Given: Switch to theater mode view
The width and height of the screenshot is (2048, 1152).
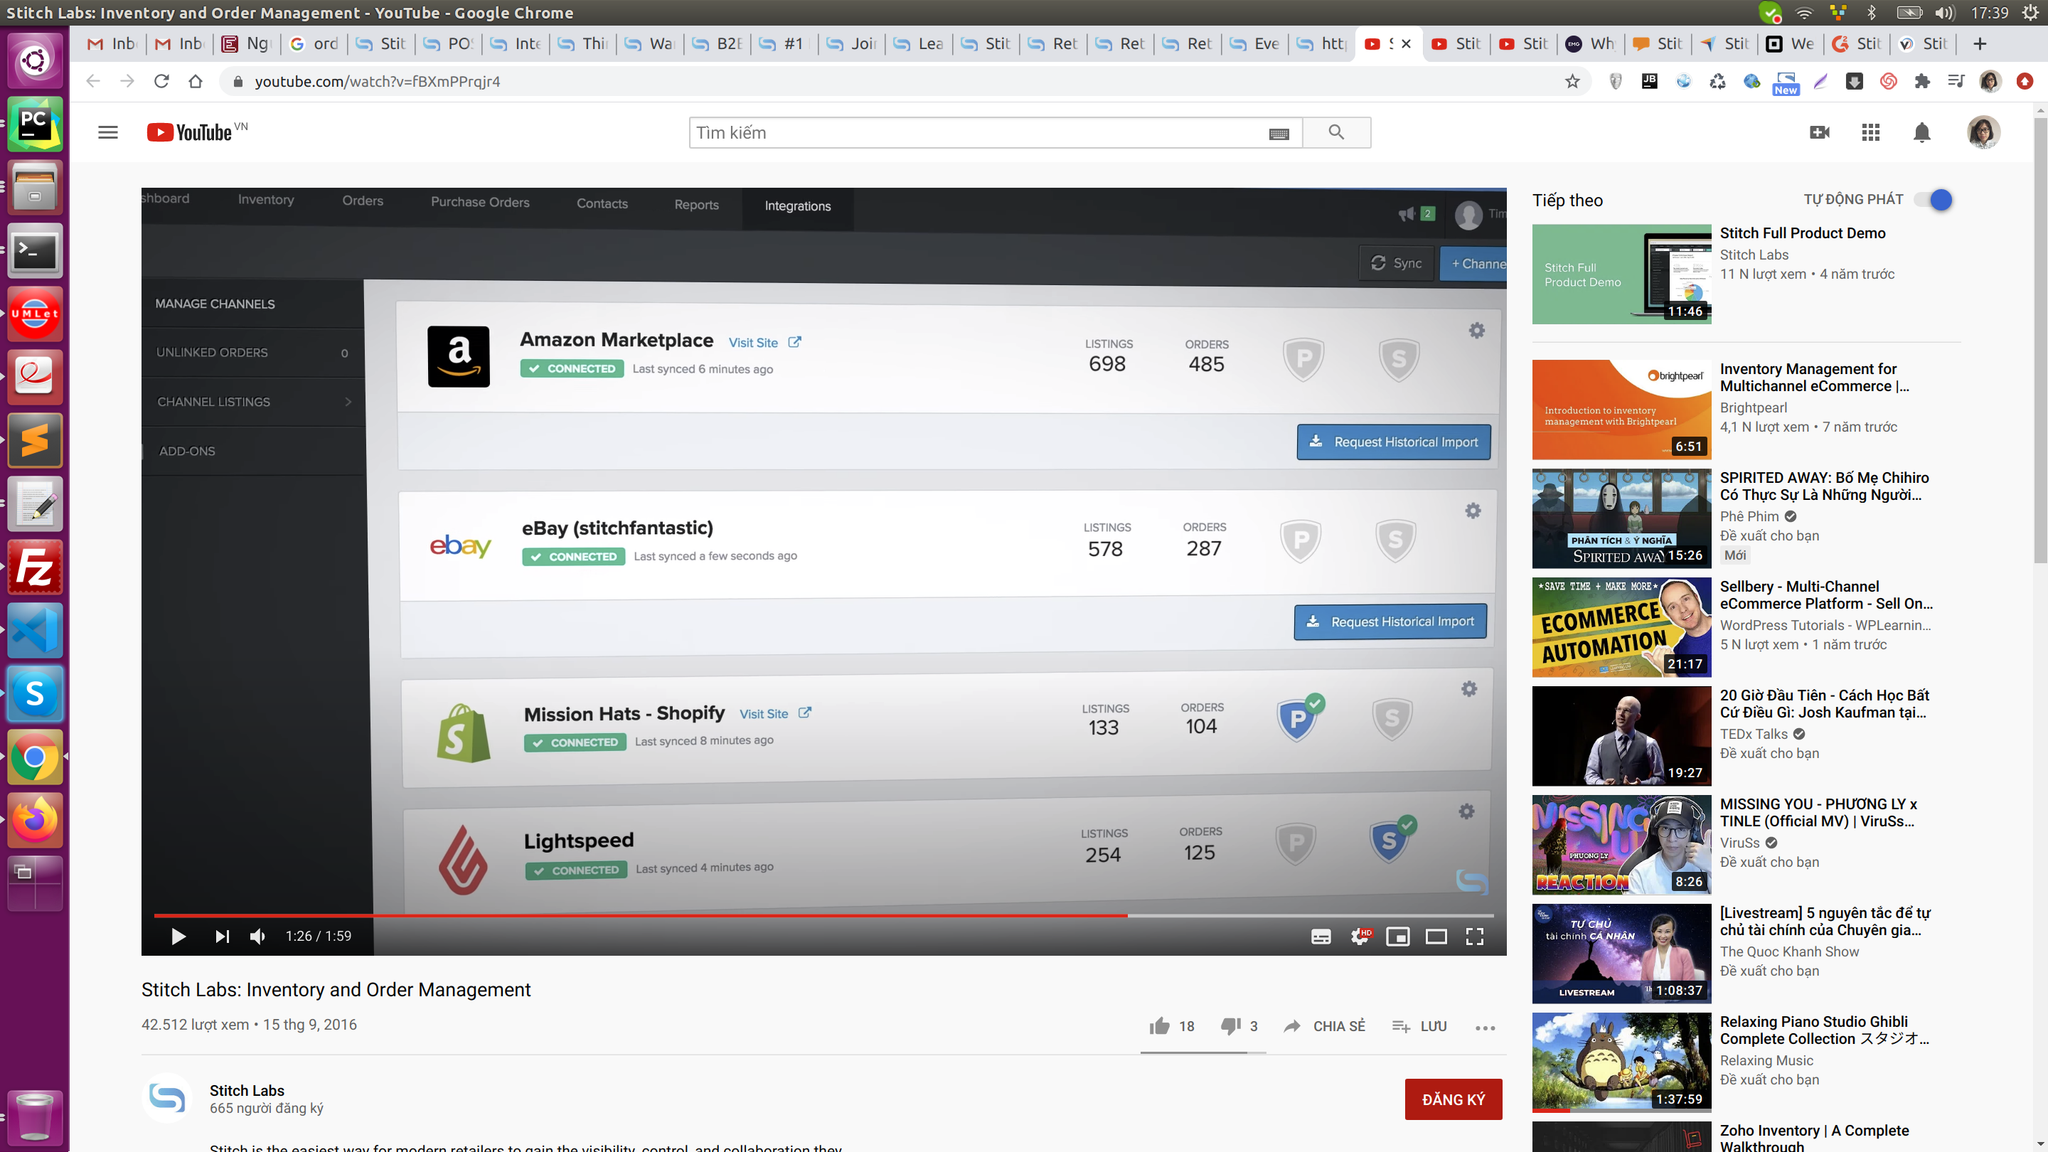Looking at the screenshot, I should point(1436,937).
